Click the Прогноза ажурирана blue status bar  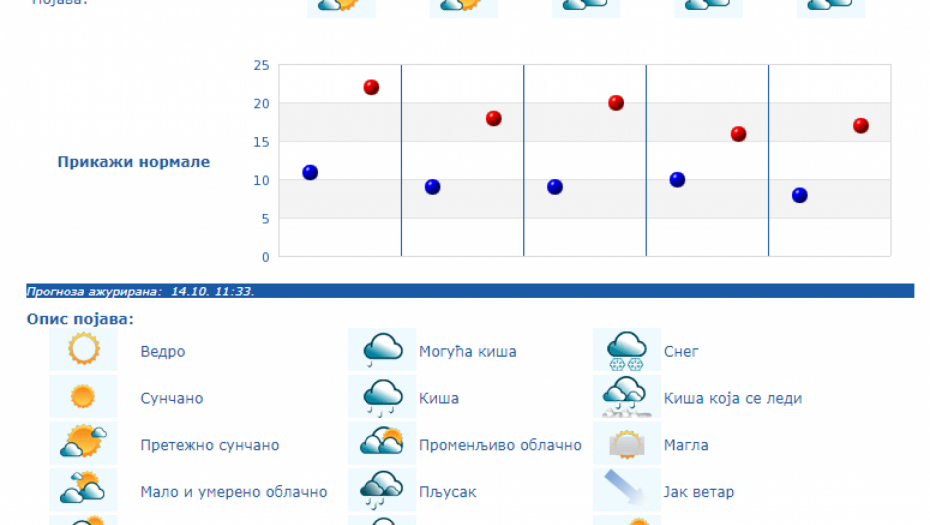[x=470, y=291]
